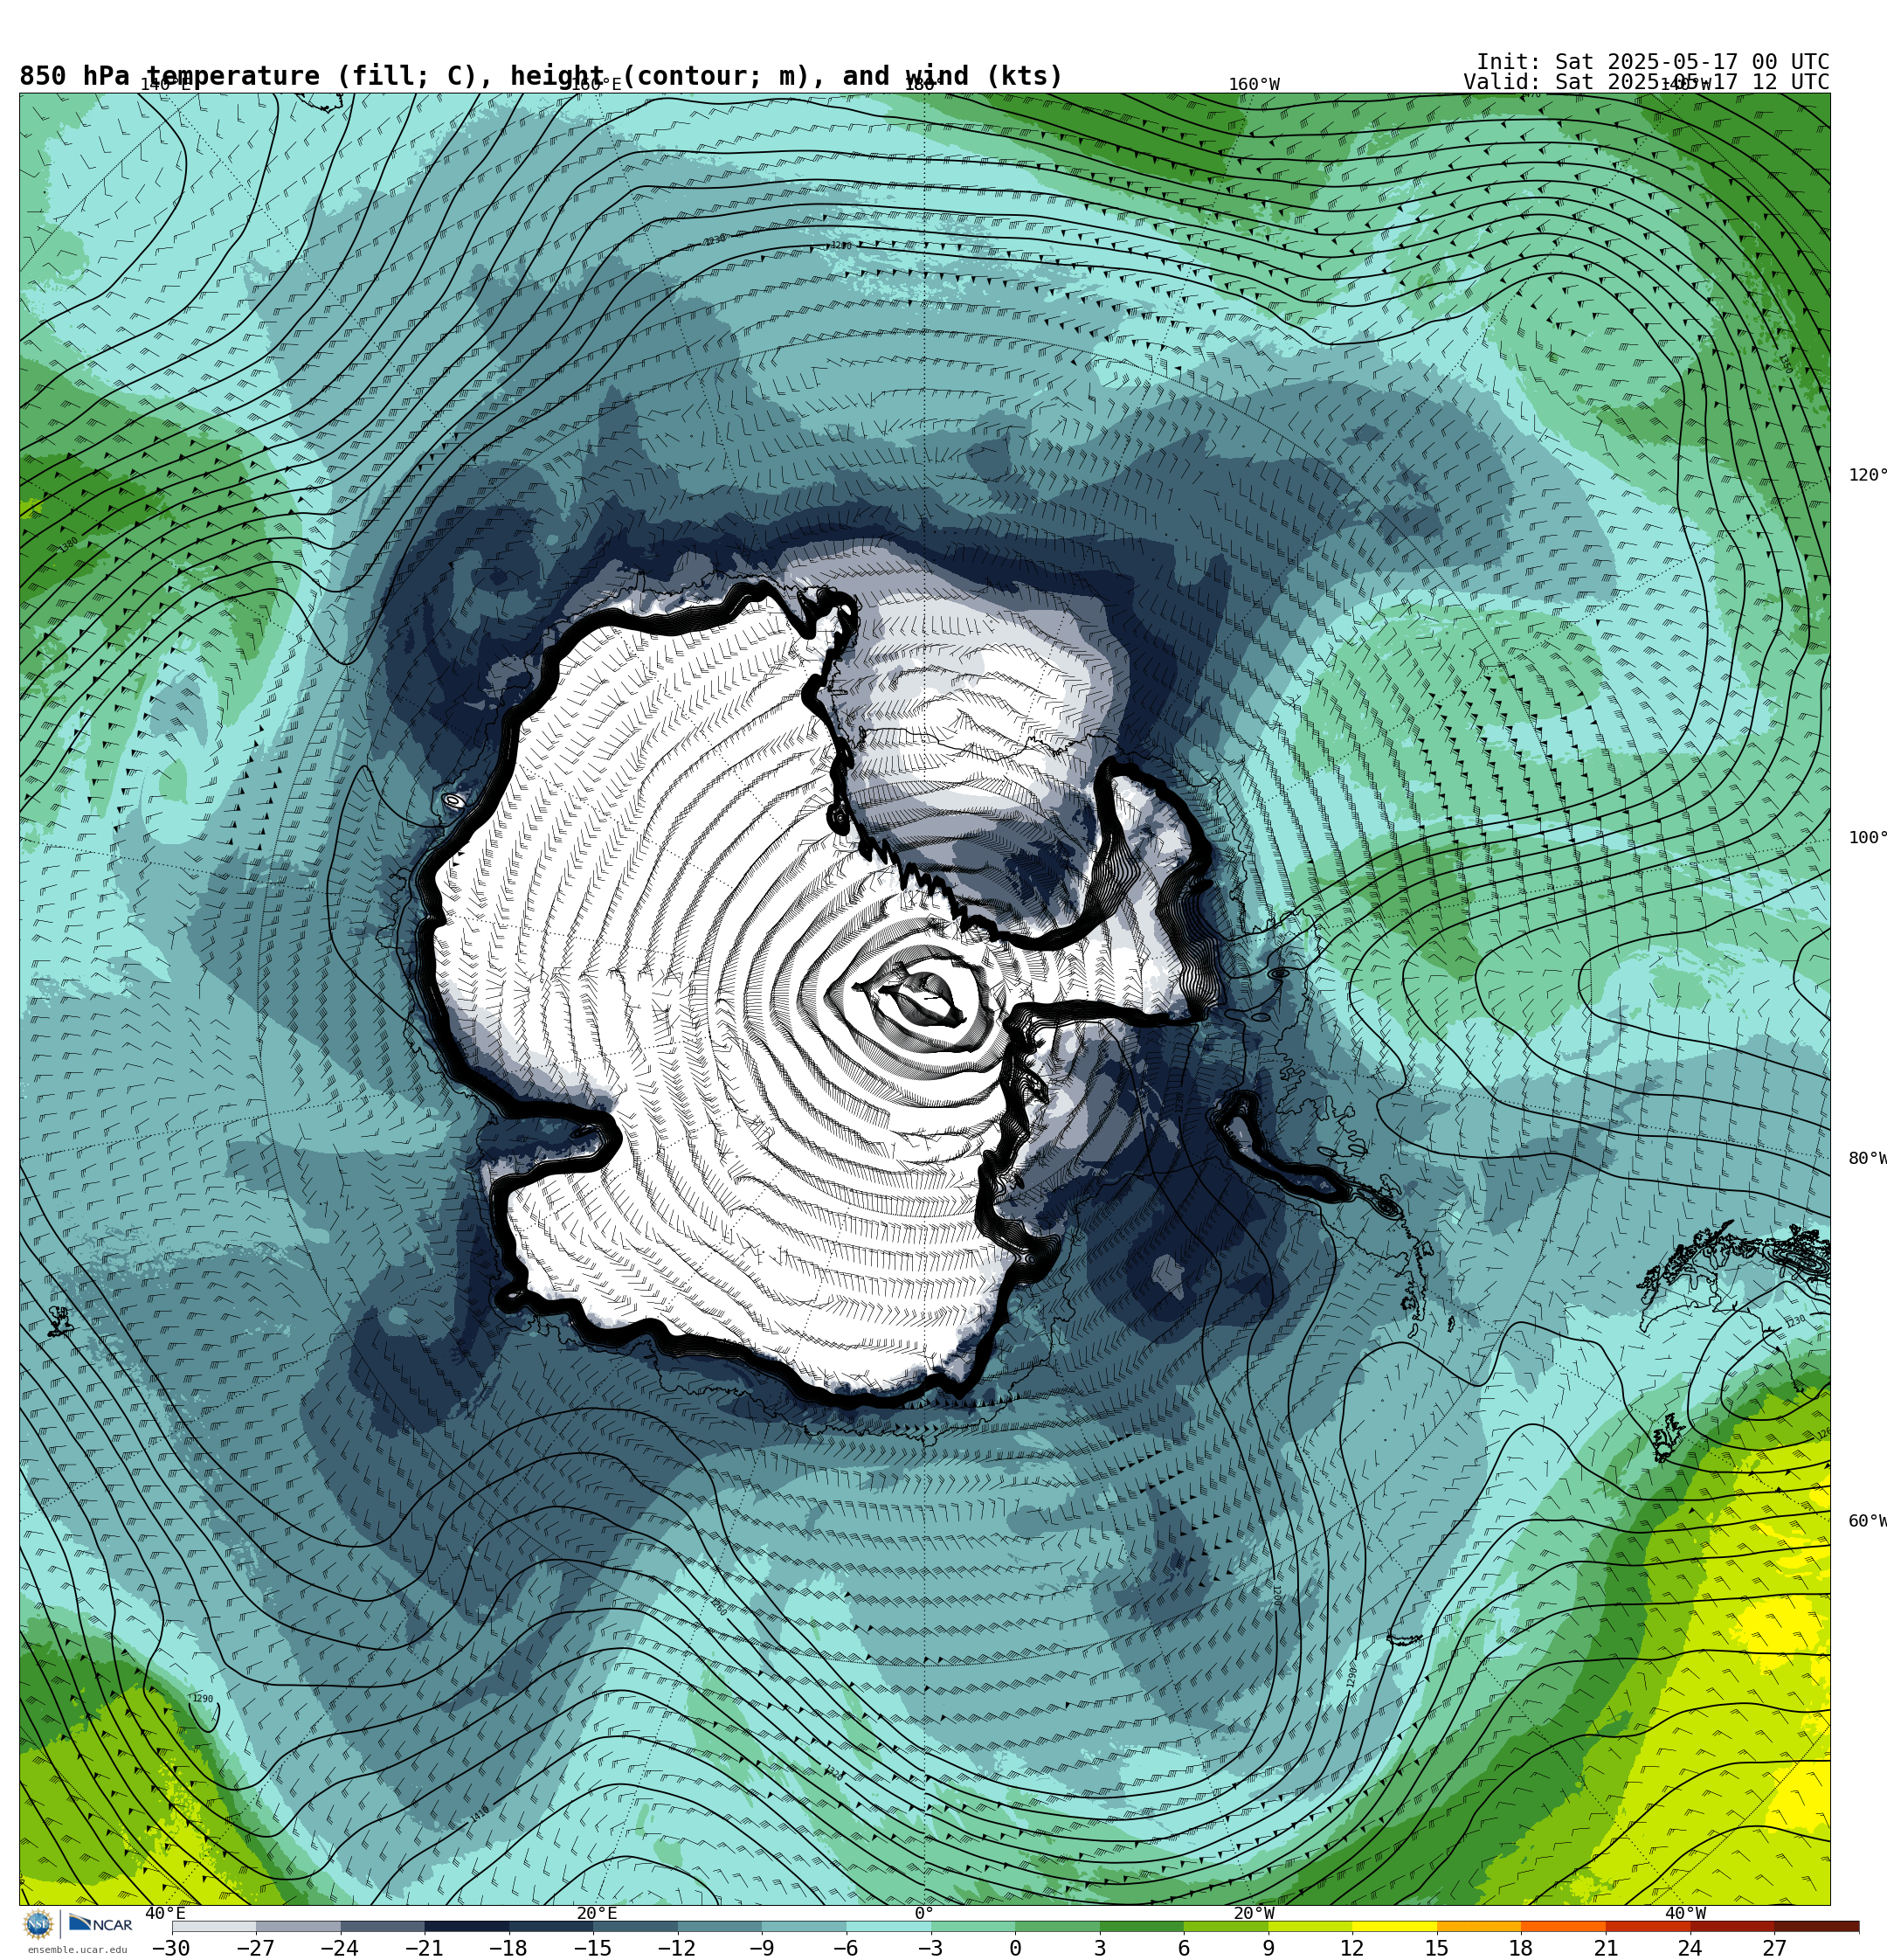Open the ensemble.ucar.edu link text

point(77,1950)
